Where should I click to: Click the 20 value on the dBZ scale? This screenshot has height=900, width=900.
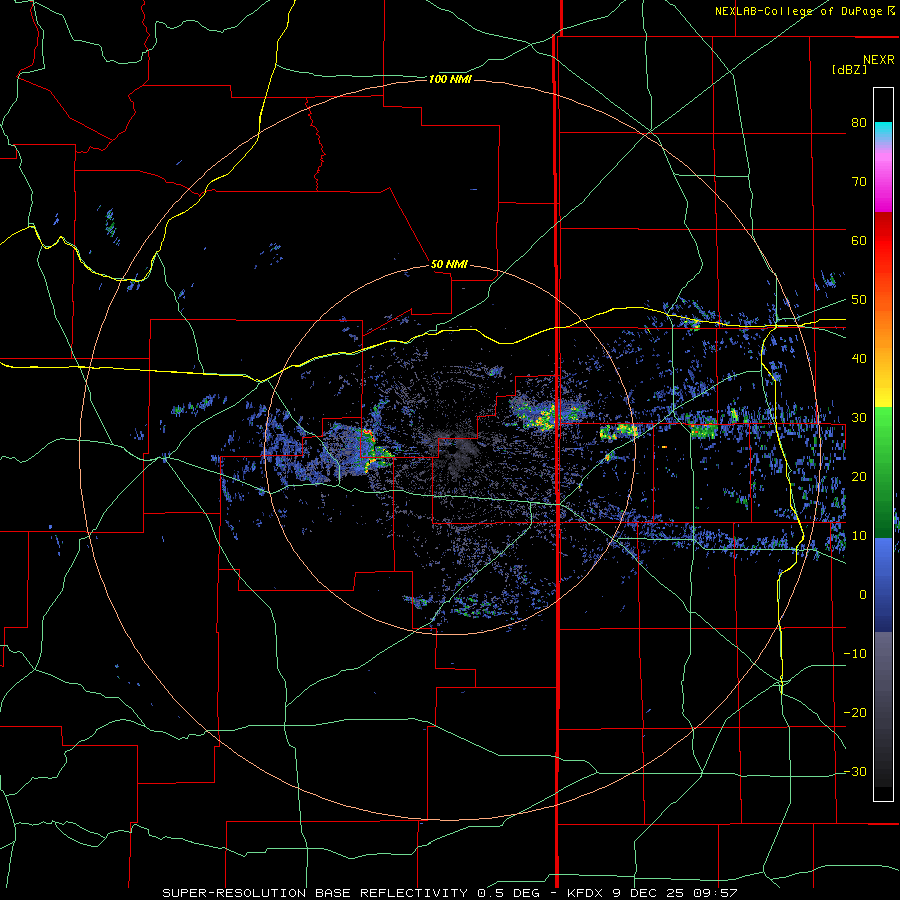pyautogui.click(x=859, y=477)
